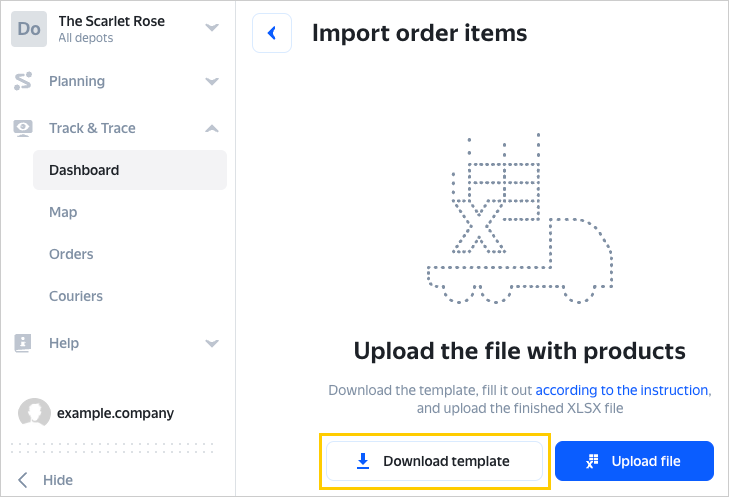The width and height of the screenshot is (729, 497).
Task: Click the XLSX icon in Upload file
Action: 592,461
